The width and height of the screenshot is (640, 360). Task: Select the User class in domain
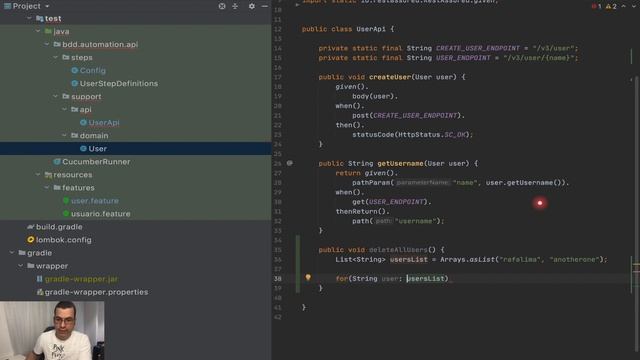(x=98, y=149)
